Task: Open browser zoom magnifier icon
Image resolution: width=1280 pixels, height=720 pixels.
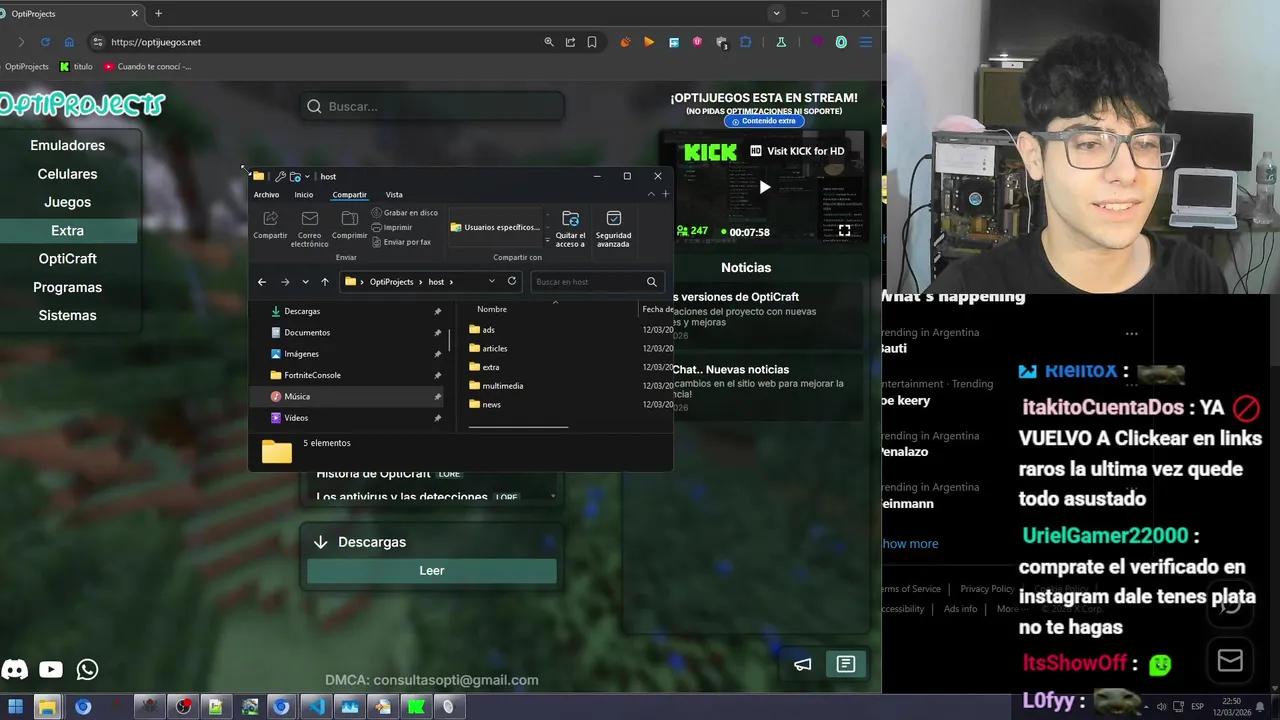Action: (549, 42)
